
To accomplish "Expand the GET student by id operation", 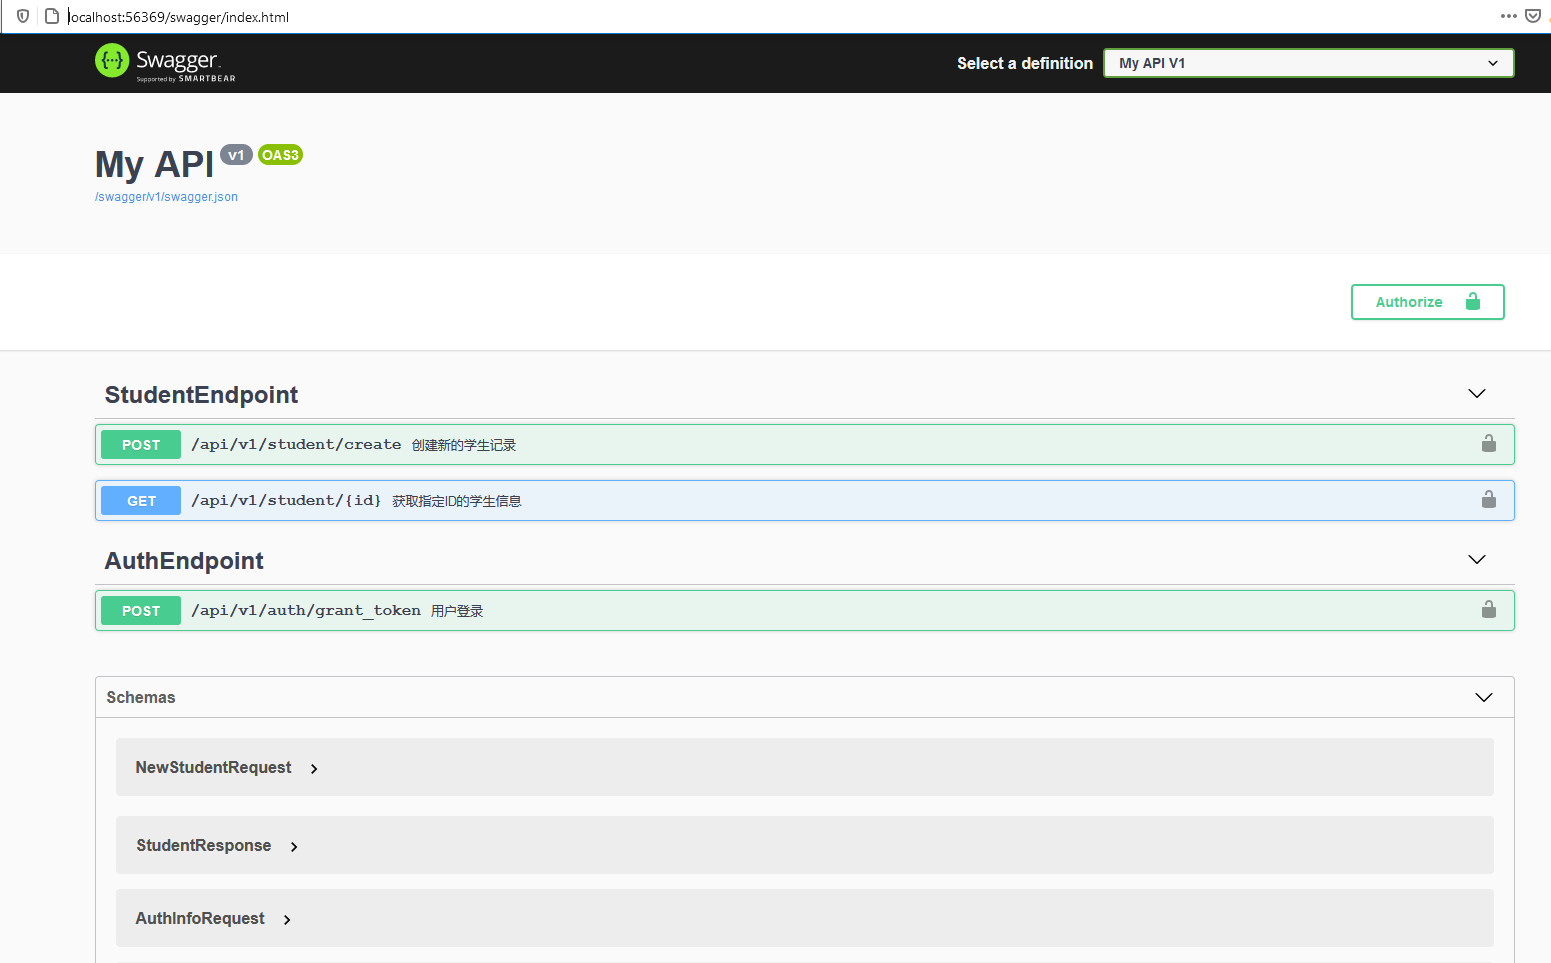I will [x=805, y=500].
